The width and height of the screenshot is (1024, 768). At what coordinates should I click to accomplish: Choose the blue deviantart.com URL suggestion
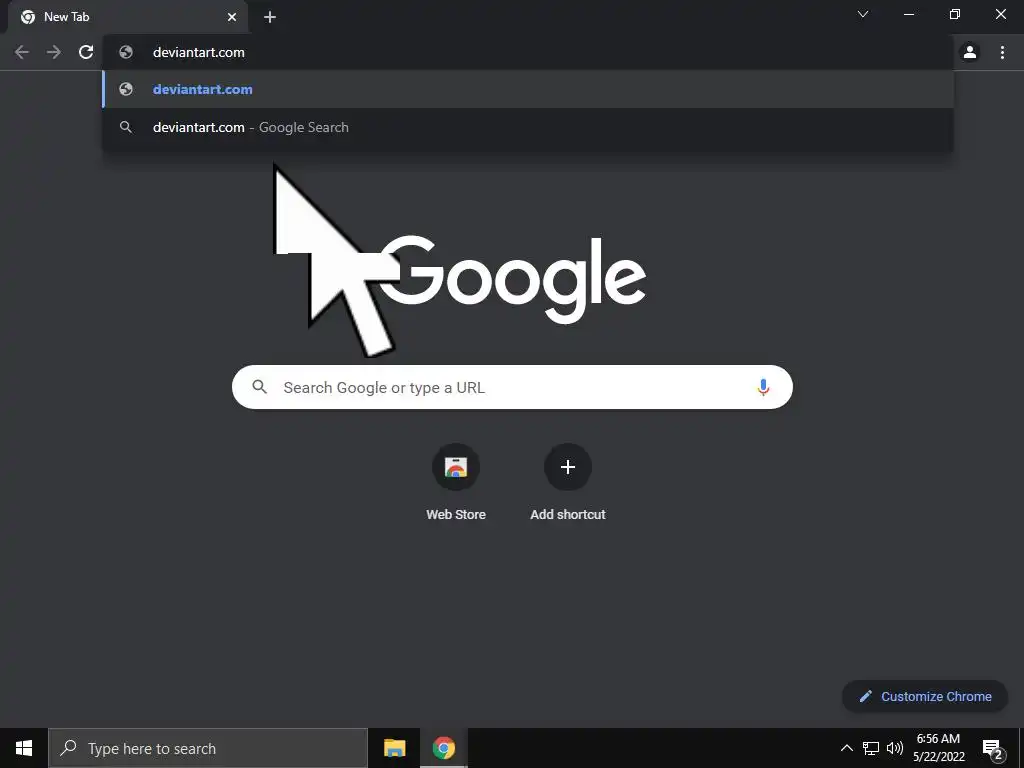pyautogui.click(x=528, y=89)
